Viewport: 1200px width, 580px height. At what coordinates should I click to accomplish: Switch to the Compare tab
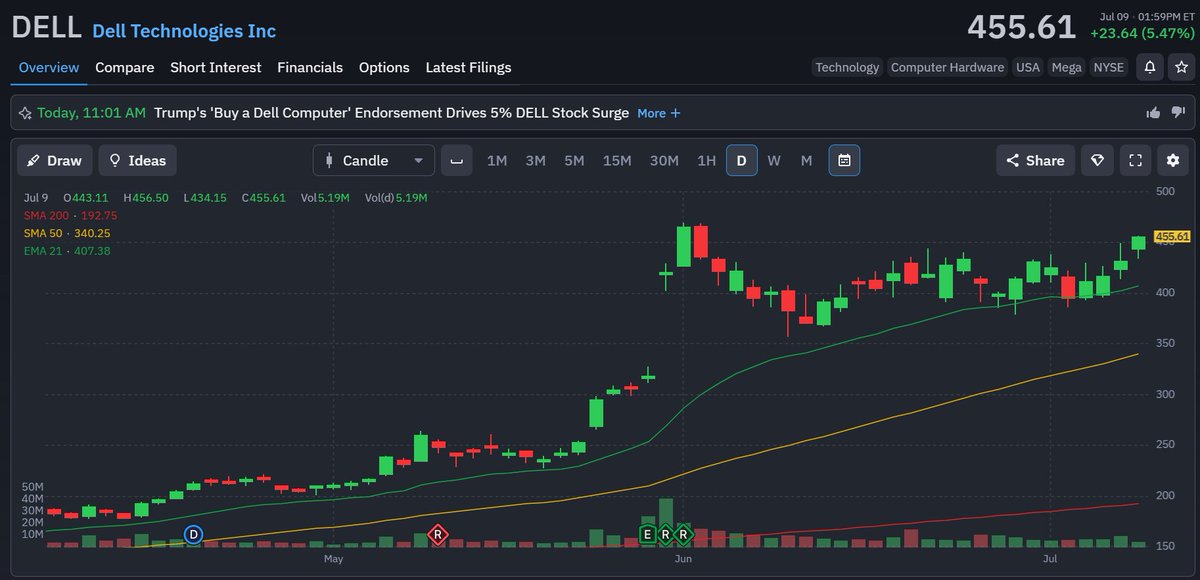click(x=125, y=68)
